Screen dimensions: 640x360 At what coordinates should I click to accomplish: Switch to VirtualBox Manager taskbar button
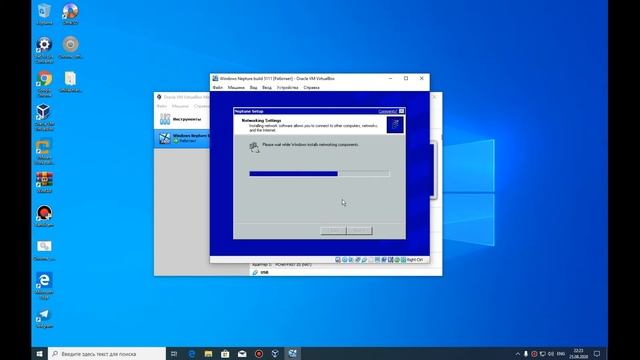coord(276,353)
